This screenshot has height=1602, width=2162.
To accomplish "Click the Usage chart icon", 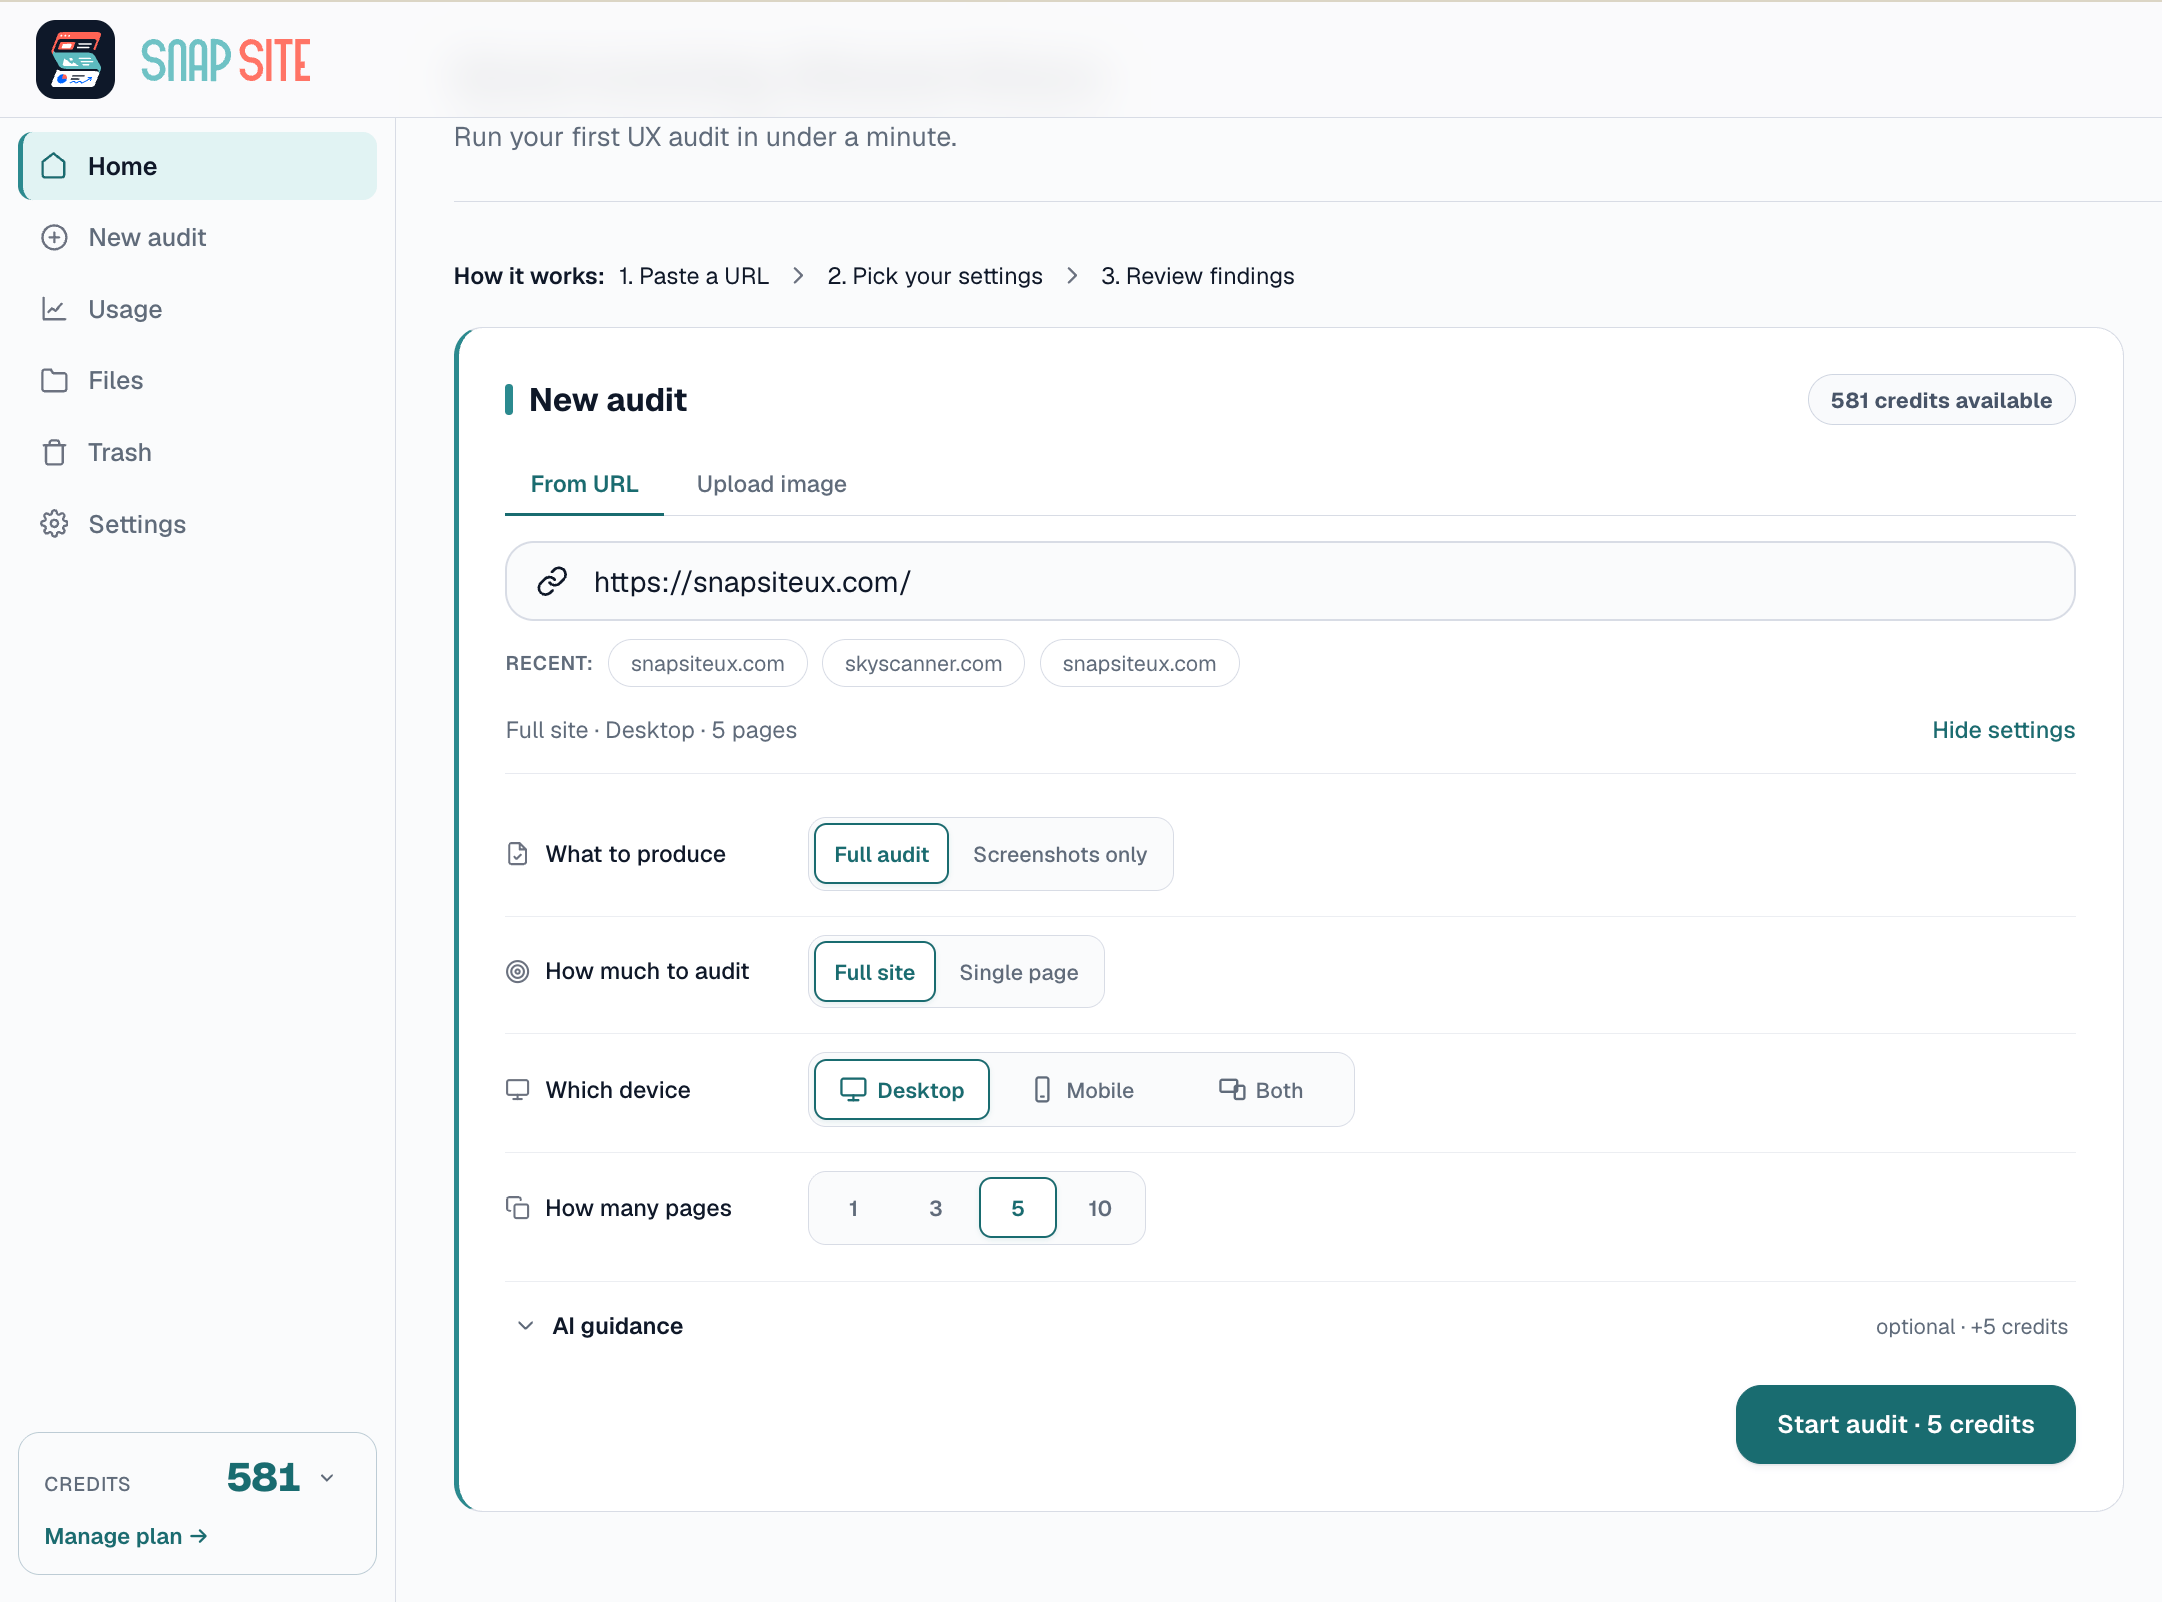I will coord(54,309).
